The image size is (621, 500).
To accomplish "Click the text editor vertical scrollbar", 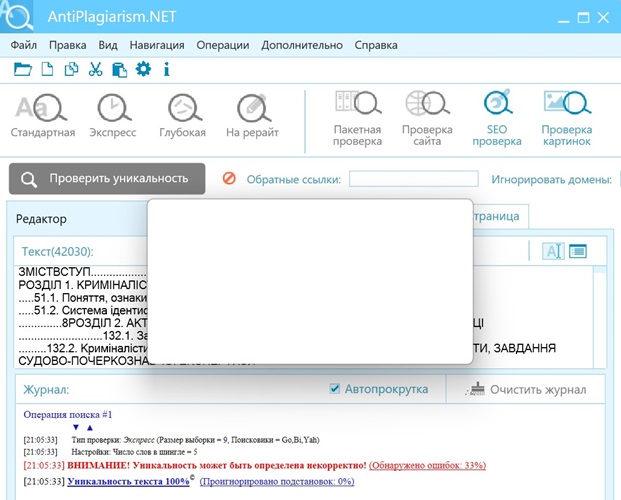I will tap(600, 316).
